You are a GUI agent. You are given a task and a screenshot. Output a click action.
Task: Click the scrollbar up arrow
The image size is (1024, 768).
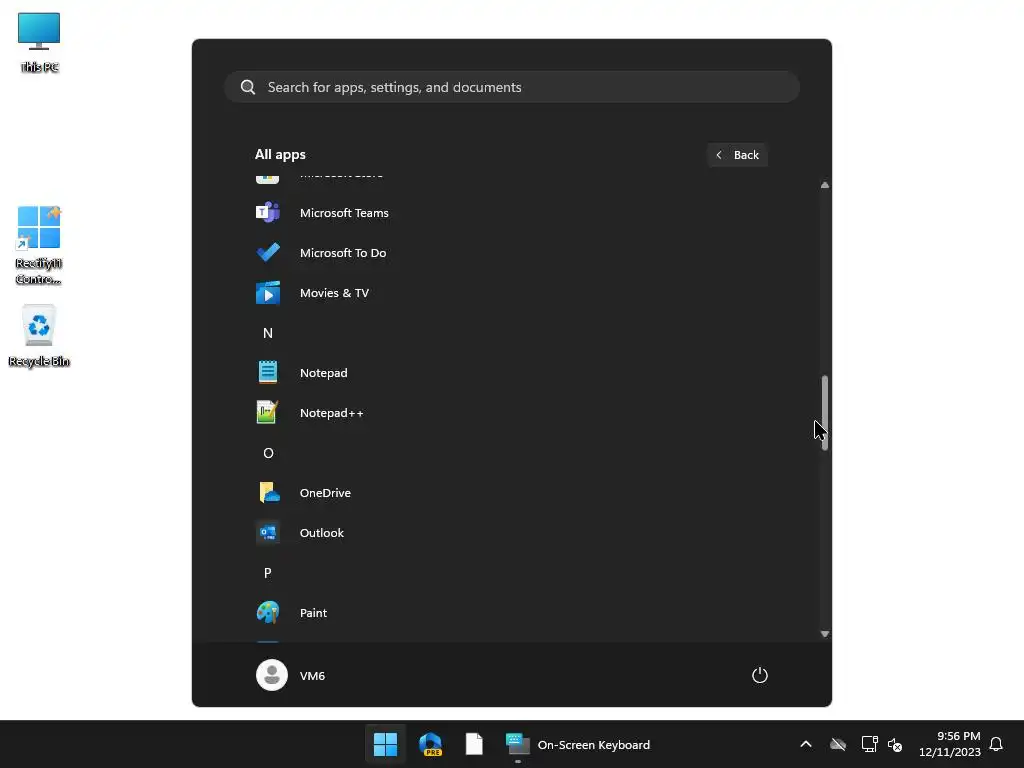coord(825,185)
